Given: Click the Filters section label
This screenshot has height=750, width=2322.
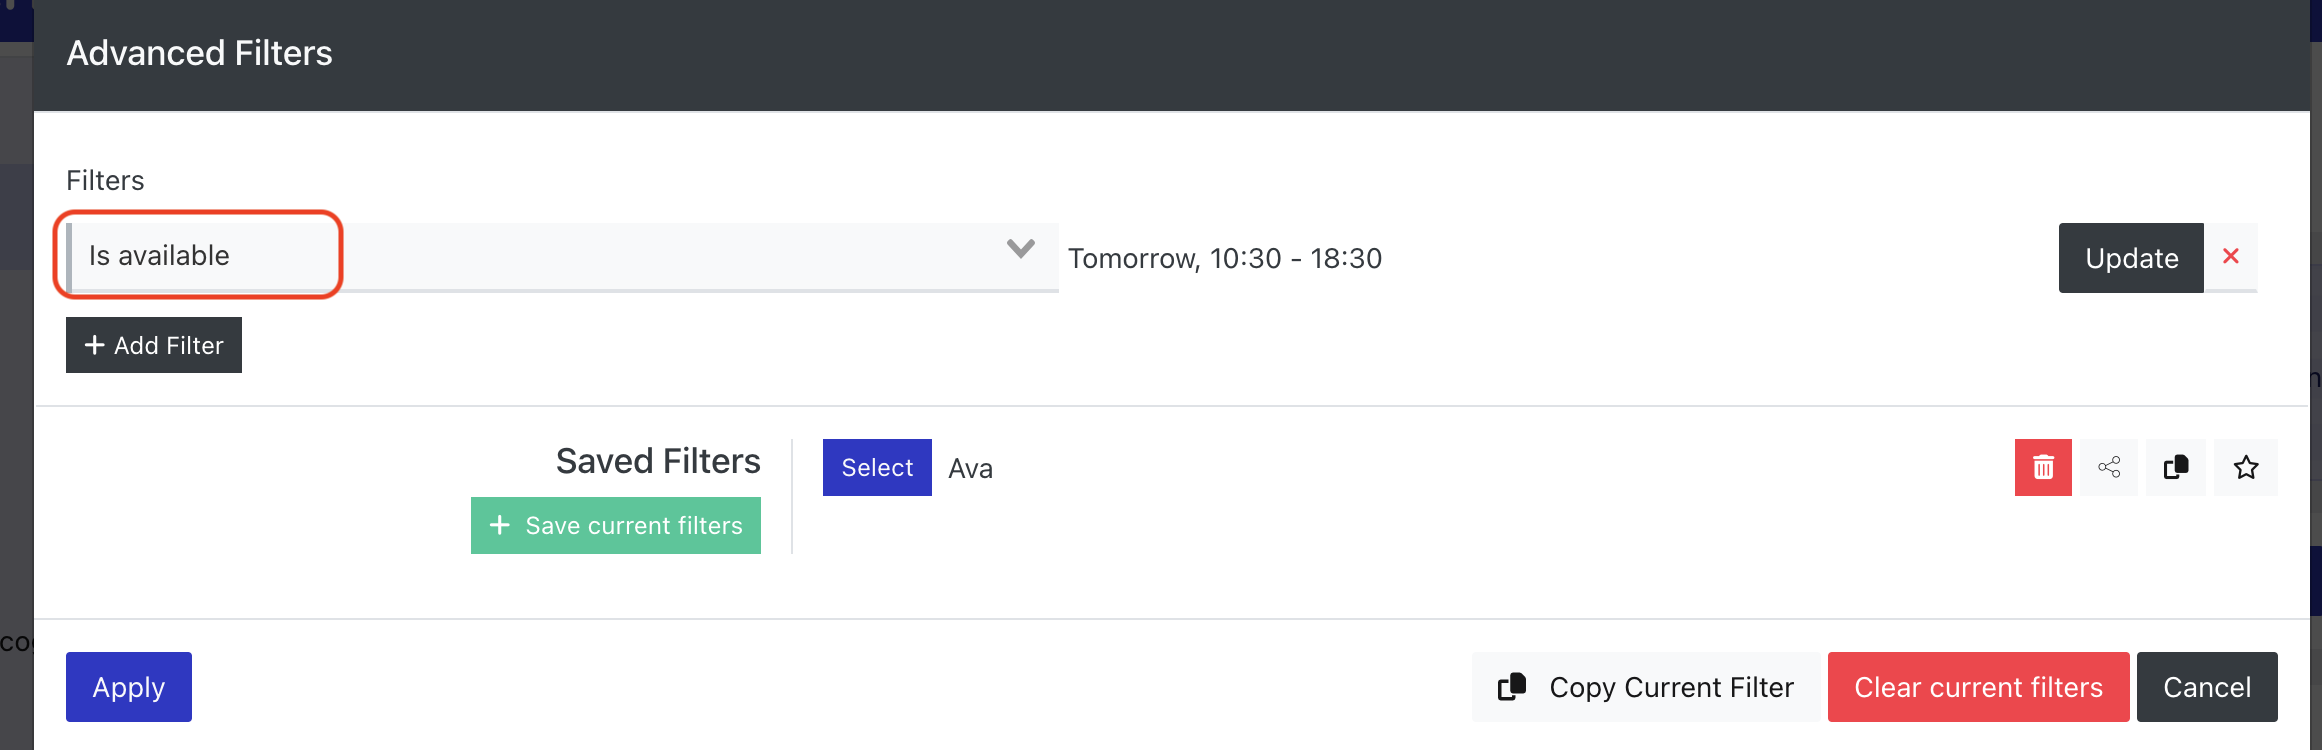Looking at the screenshot, I should (105, 180).
